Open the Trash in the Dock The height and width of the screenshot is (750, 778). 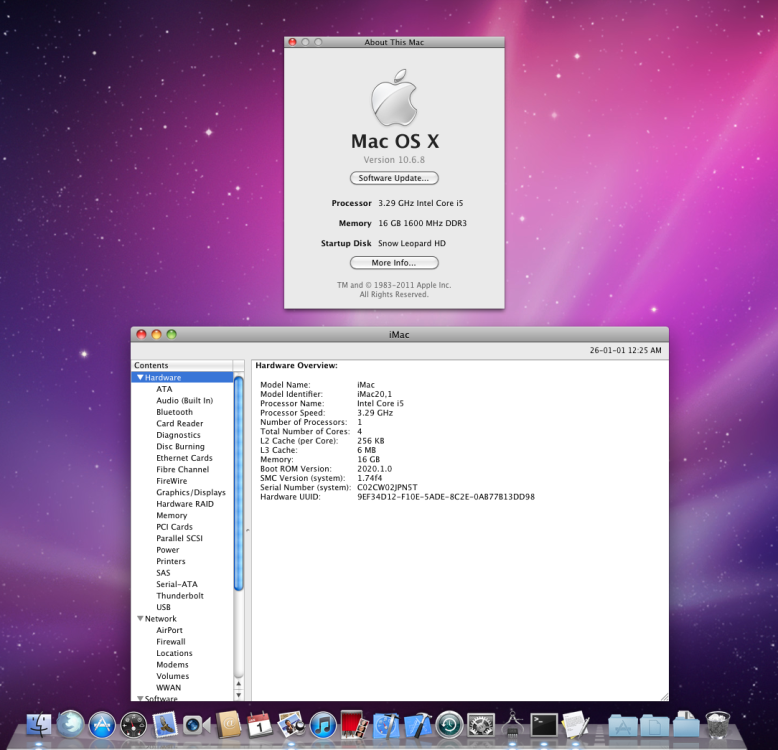tap(717, 725)
